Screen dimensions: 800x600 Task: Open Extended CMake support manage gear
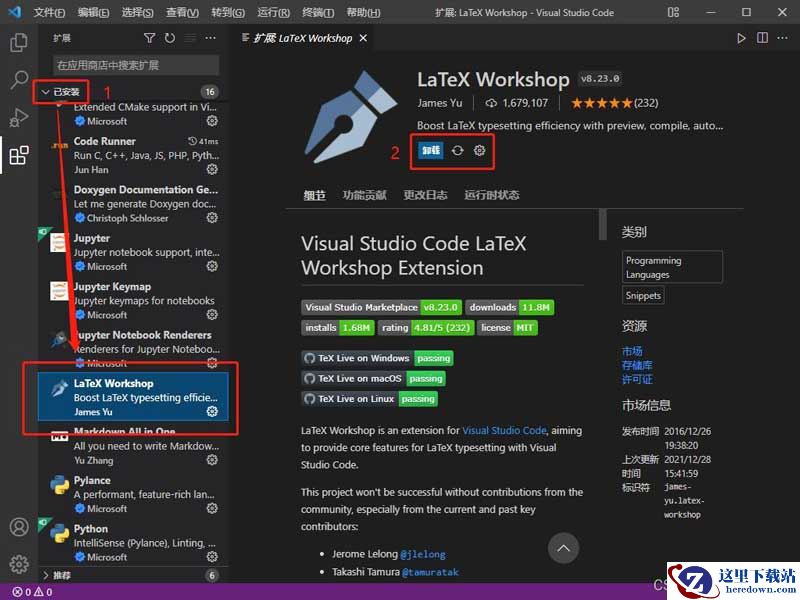coord(212,121)
